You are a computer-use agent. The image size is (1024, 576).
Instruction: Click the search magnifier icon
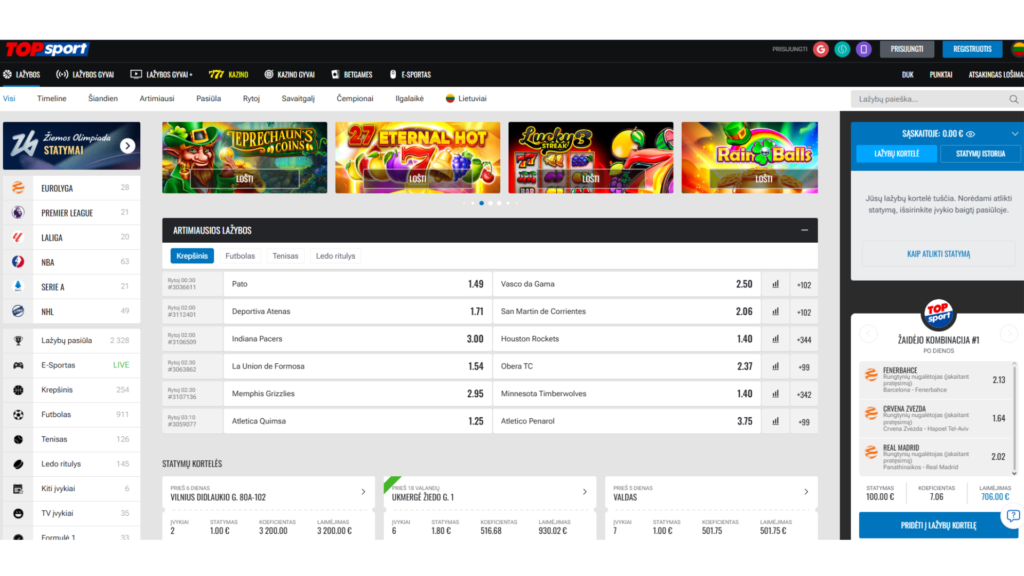click(1014, 99)
